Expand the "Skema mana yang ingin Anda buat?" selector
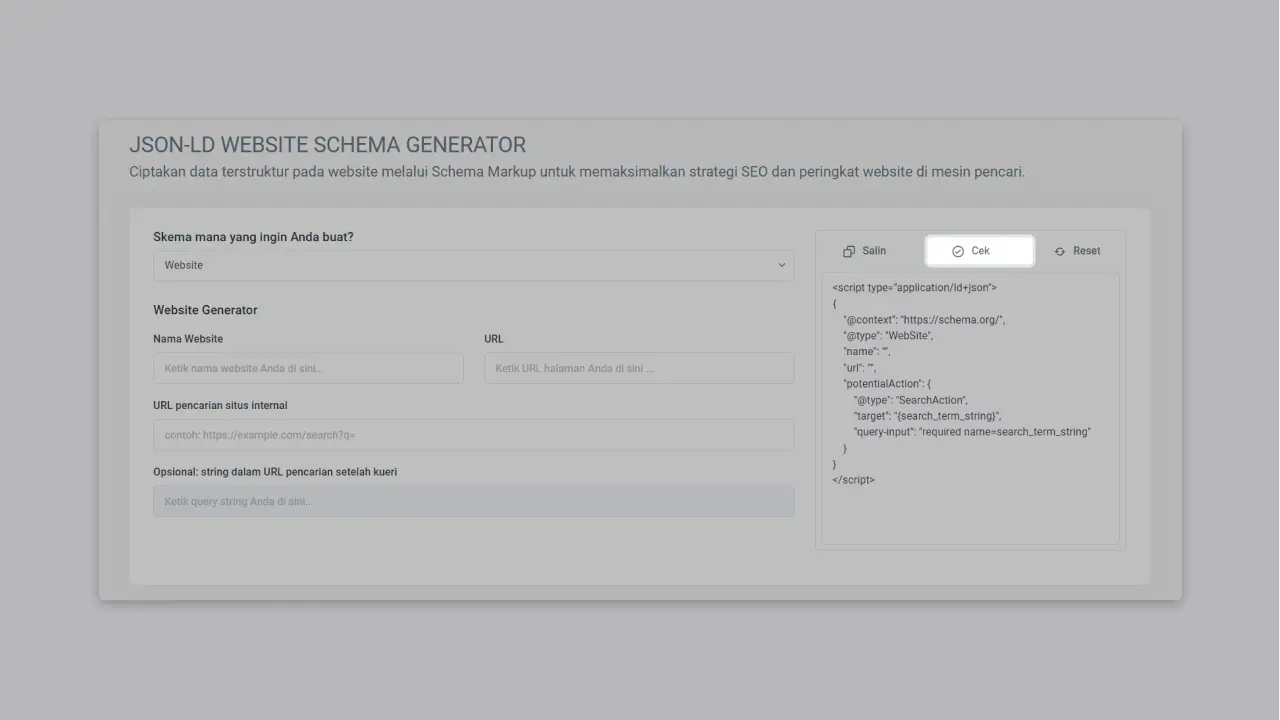This screenshot has width=1280, height=720. coord(473,265)
